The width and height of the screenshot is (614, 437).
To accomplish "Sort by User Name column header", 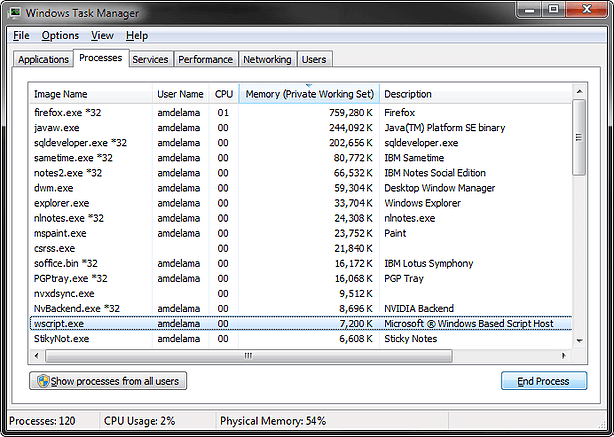I will pos(180,94).
